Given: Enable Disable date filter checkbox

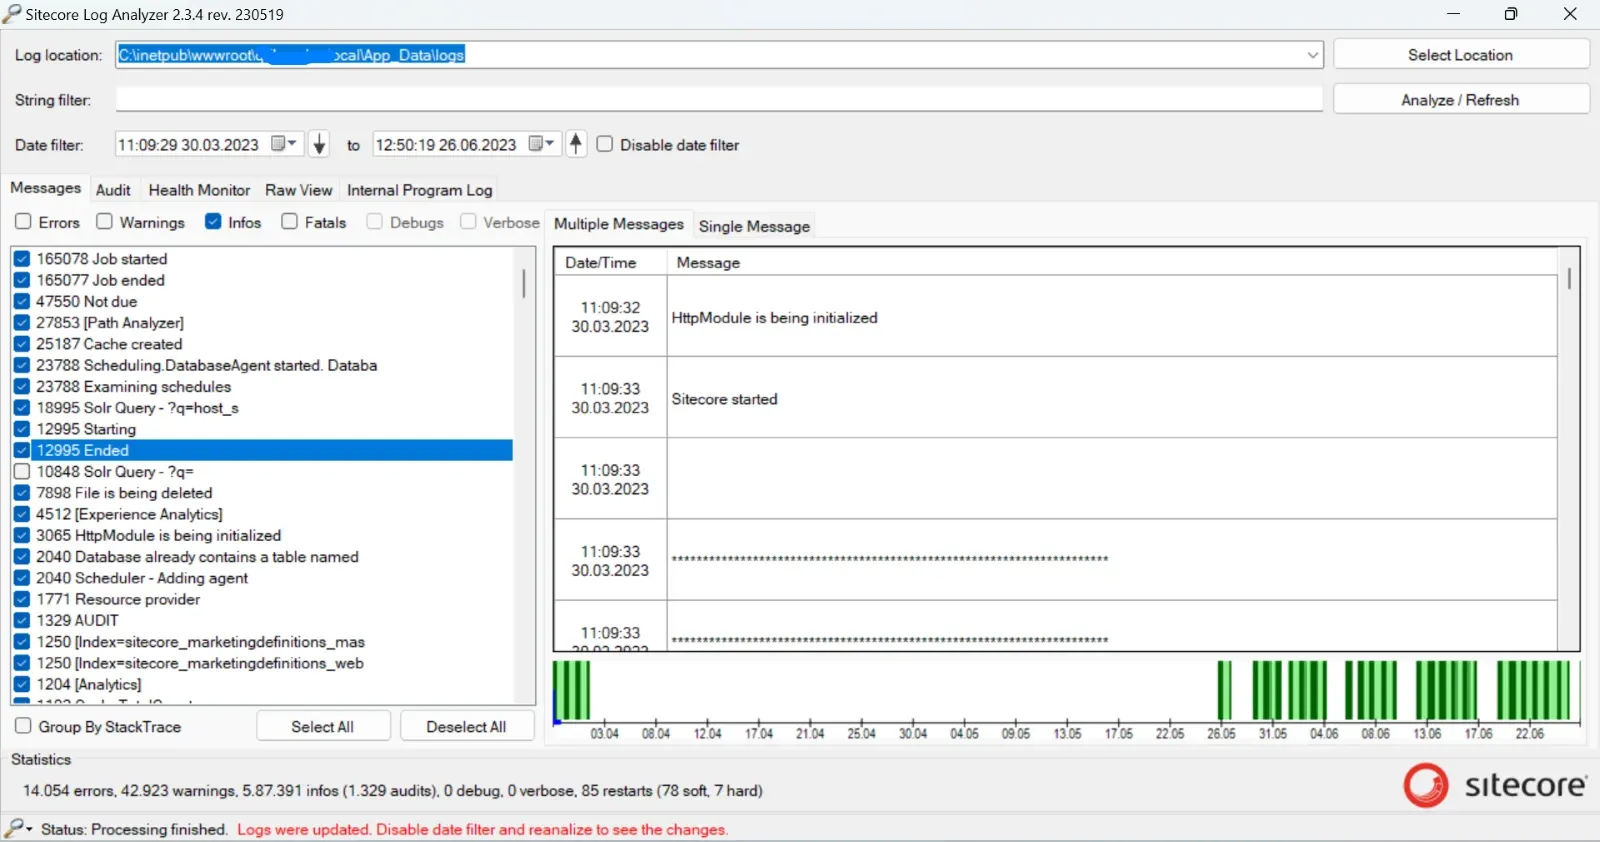Looking at the screenshot, I should pos(605,144).
